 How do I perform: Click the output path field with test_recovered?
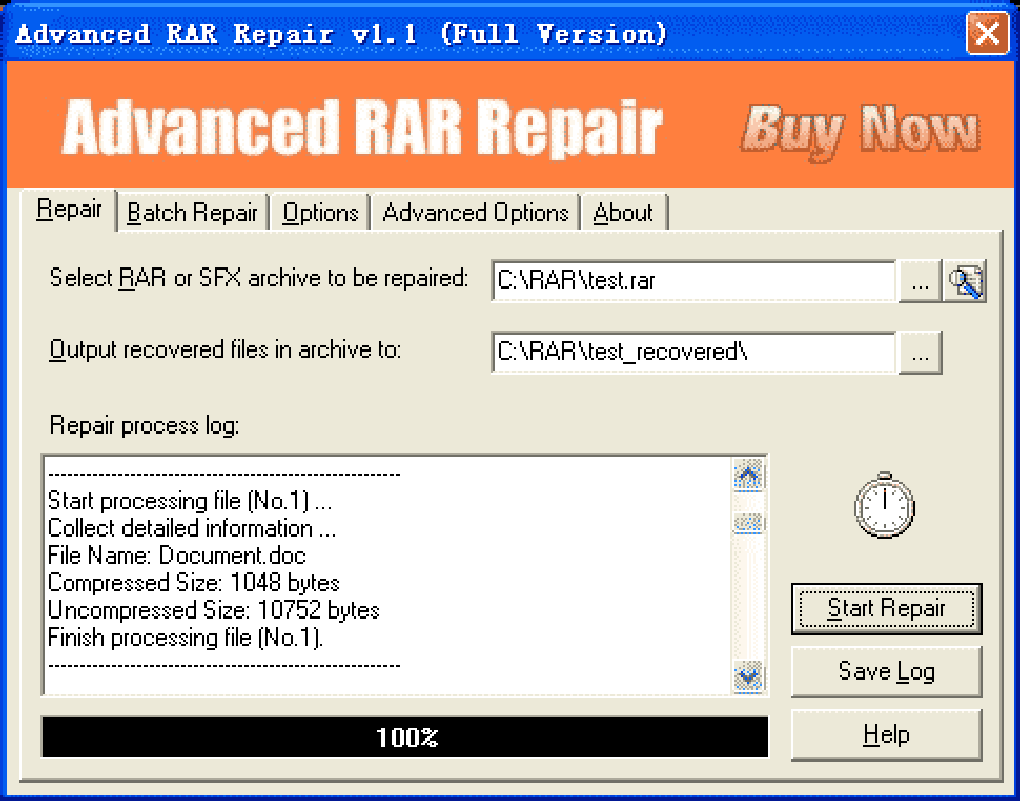click(x=694, y=353)
